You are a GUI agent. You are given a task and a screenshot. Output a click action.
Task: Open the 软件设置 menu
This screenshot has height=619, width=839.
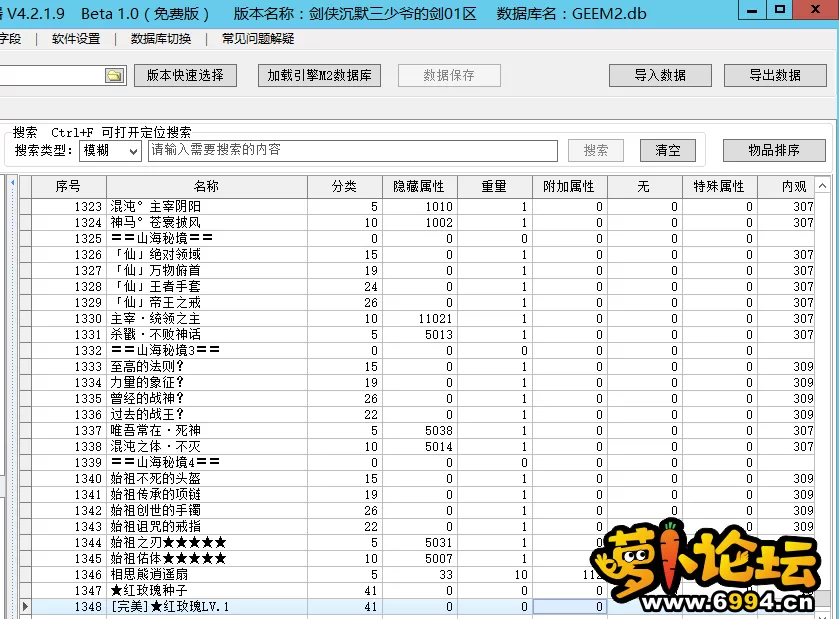coord(76,39)
